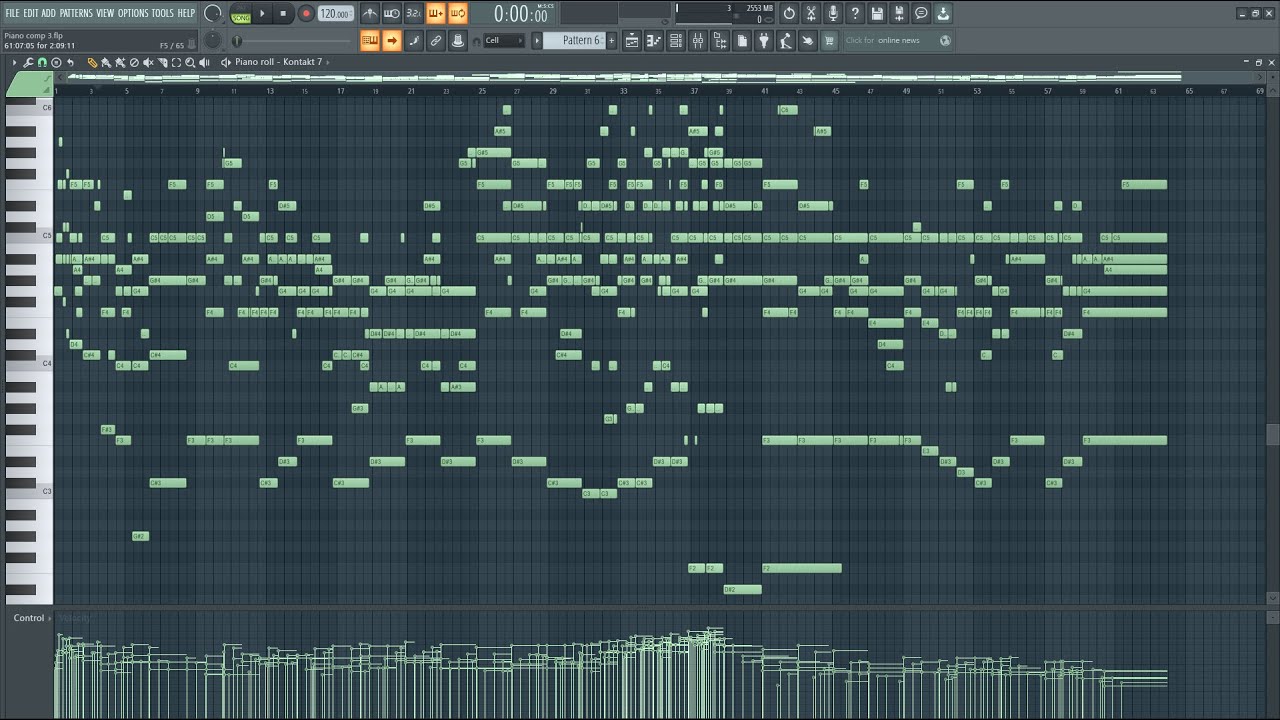
Task: Open the VIEW menu
Action: click(105, 13)
